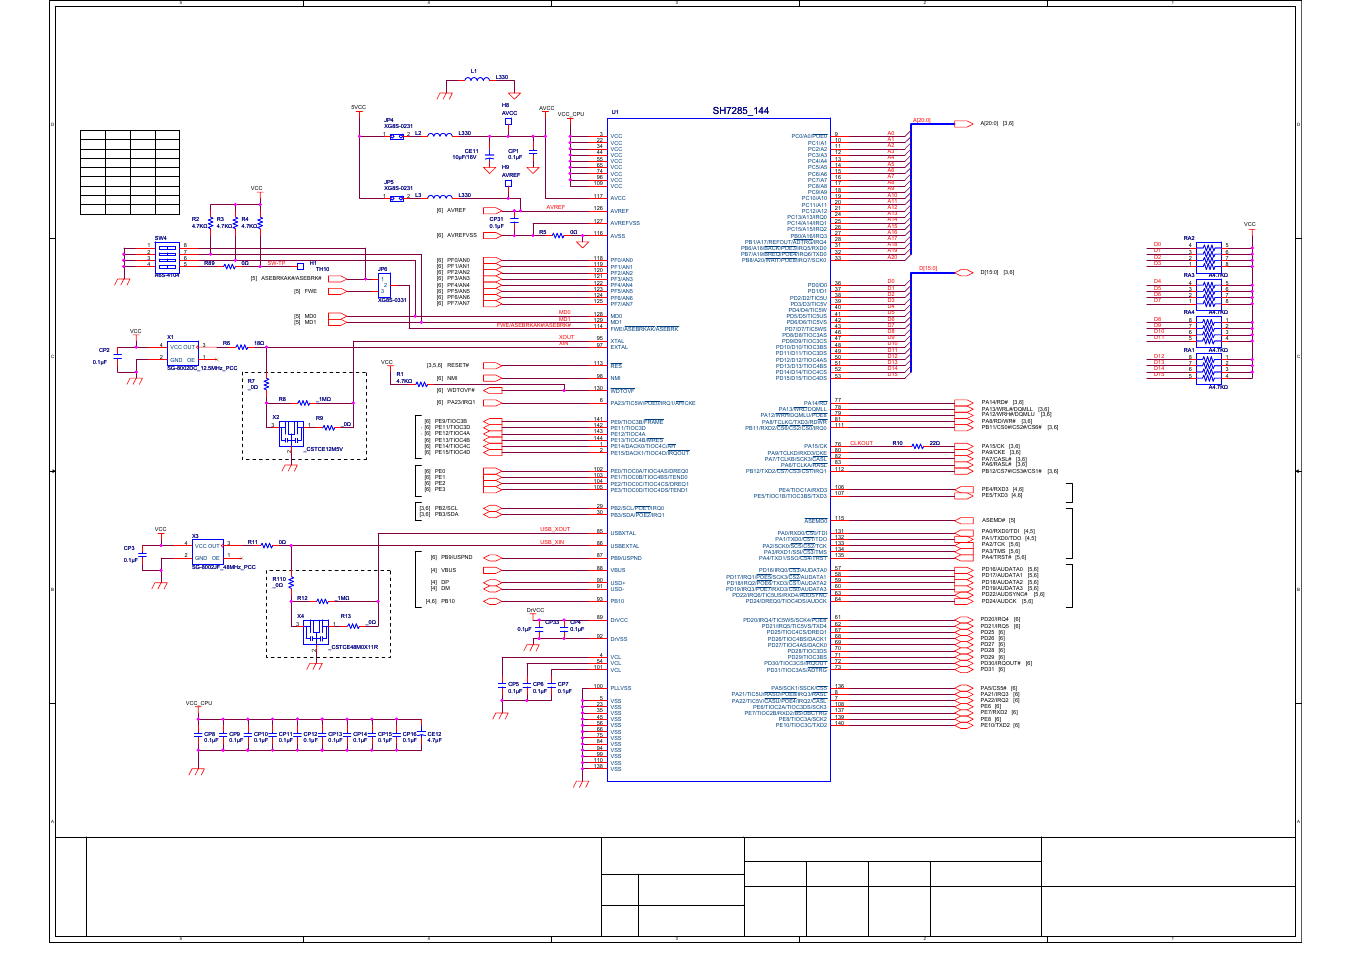
Task: Click the XOUT net label
Action: (x=567, y=337)
